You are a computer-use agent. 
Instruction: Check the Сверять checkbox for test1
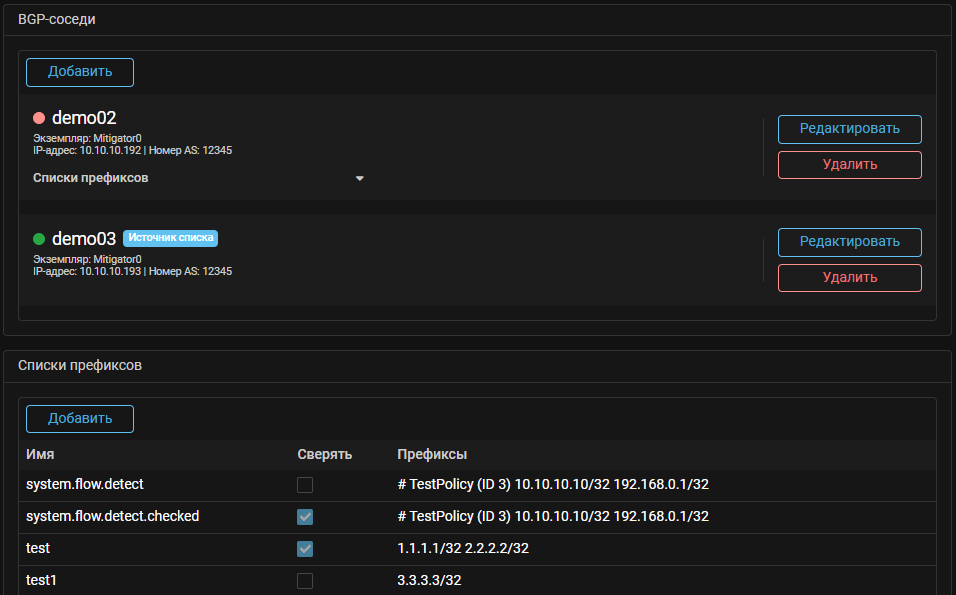pyautogui.click(x=305, y=581)
